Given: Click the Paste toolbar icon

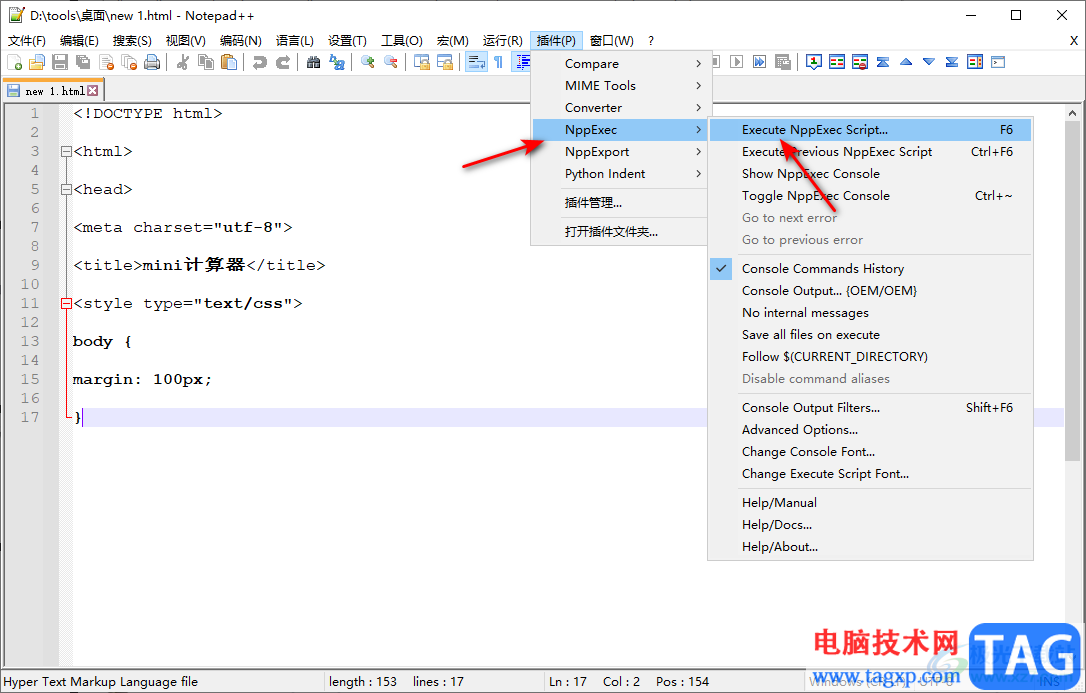Looking at the screenshot, I should pyautogui.click(x=229, y=62).
